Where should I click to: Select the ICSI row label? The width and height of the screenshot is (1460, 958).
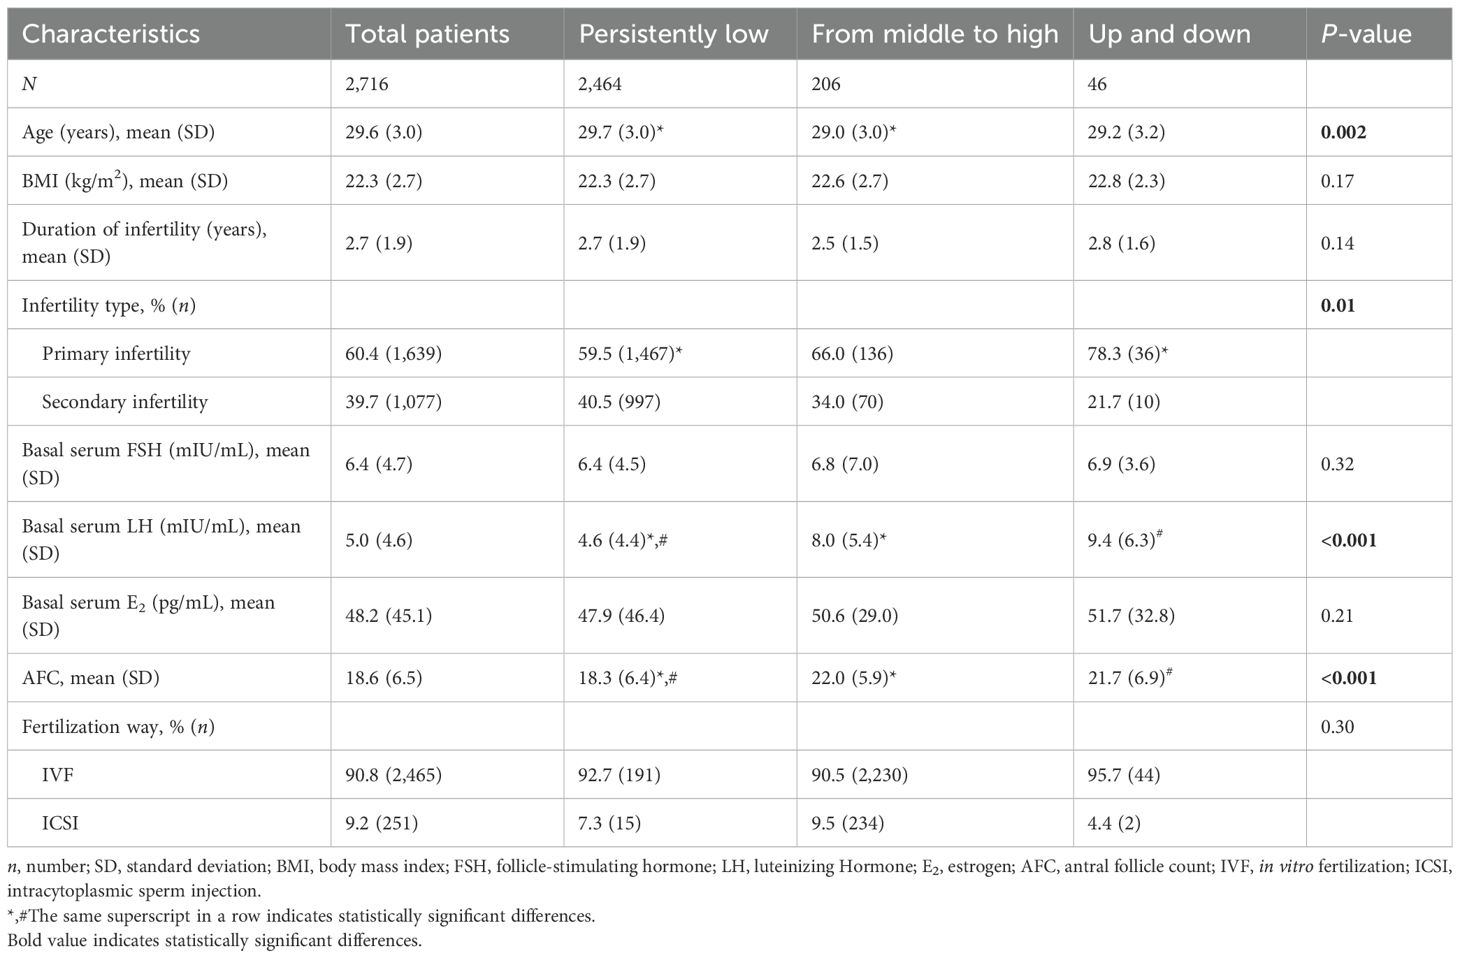60,824
